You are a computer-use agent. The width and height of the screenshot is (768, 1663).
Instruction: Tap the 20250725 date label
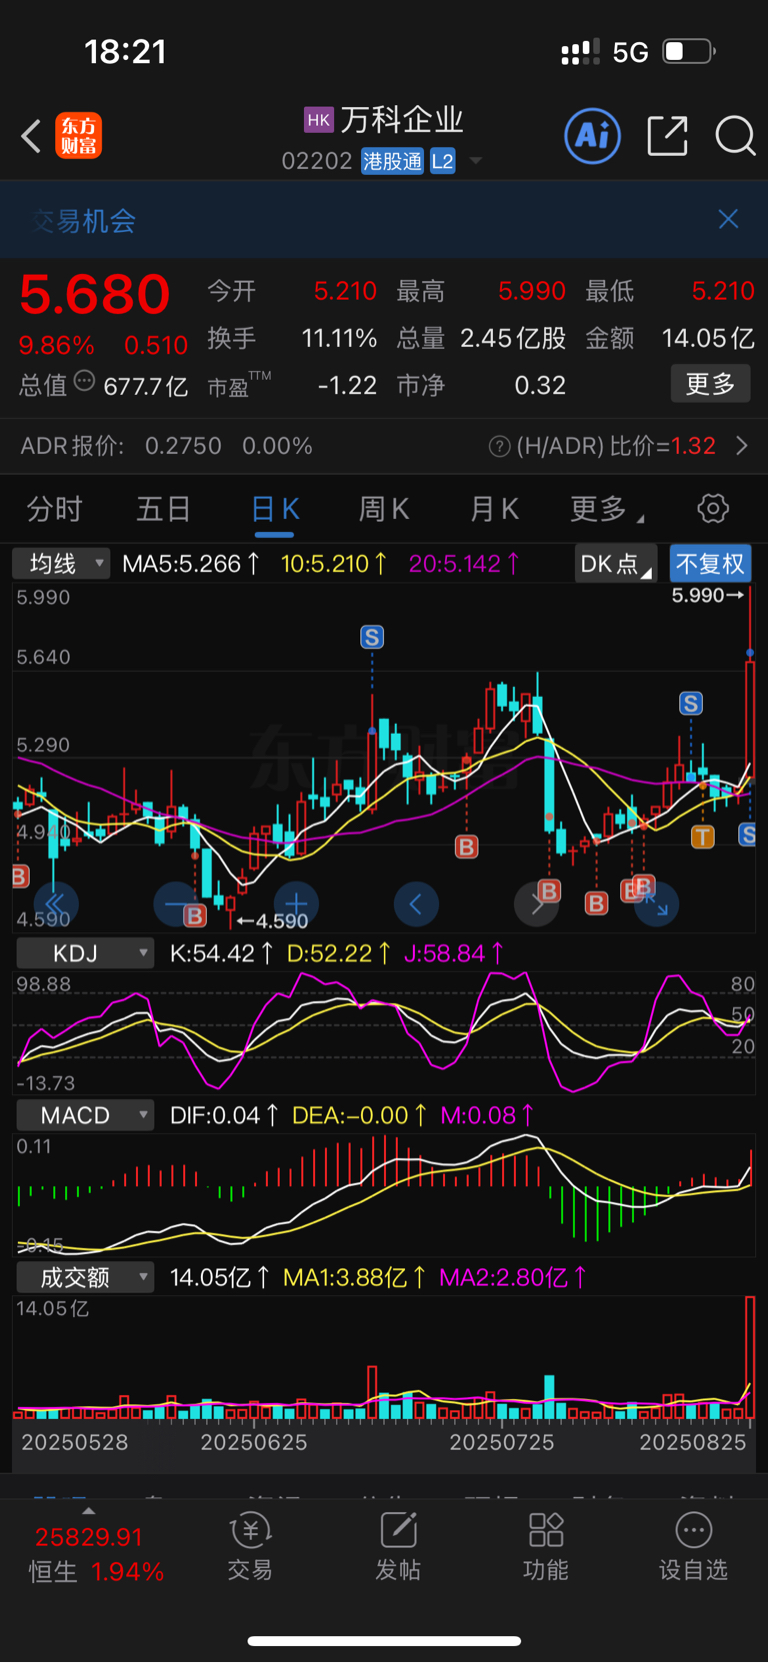point(502,1442)
